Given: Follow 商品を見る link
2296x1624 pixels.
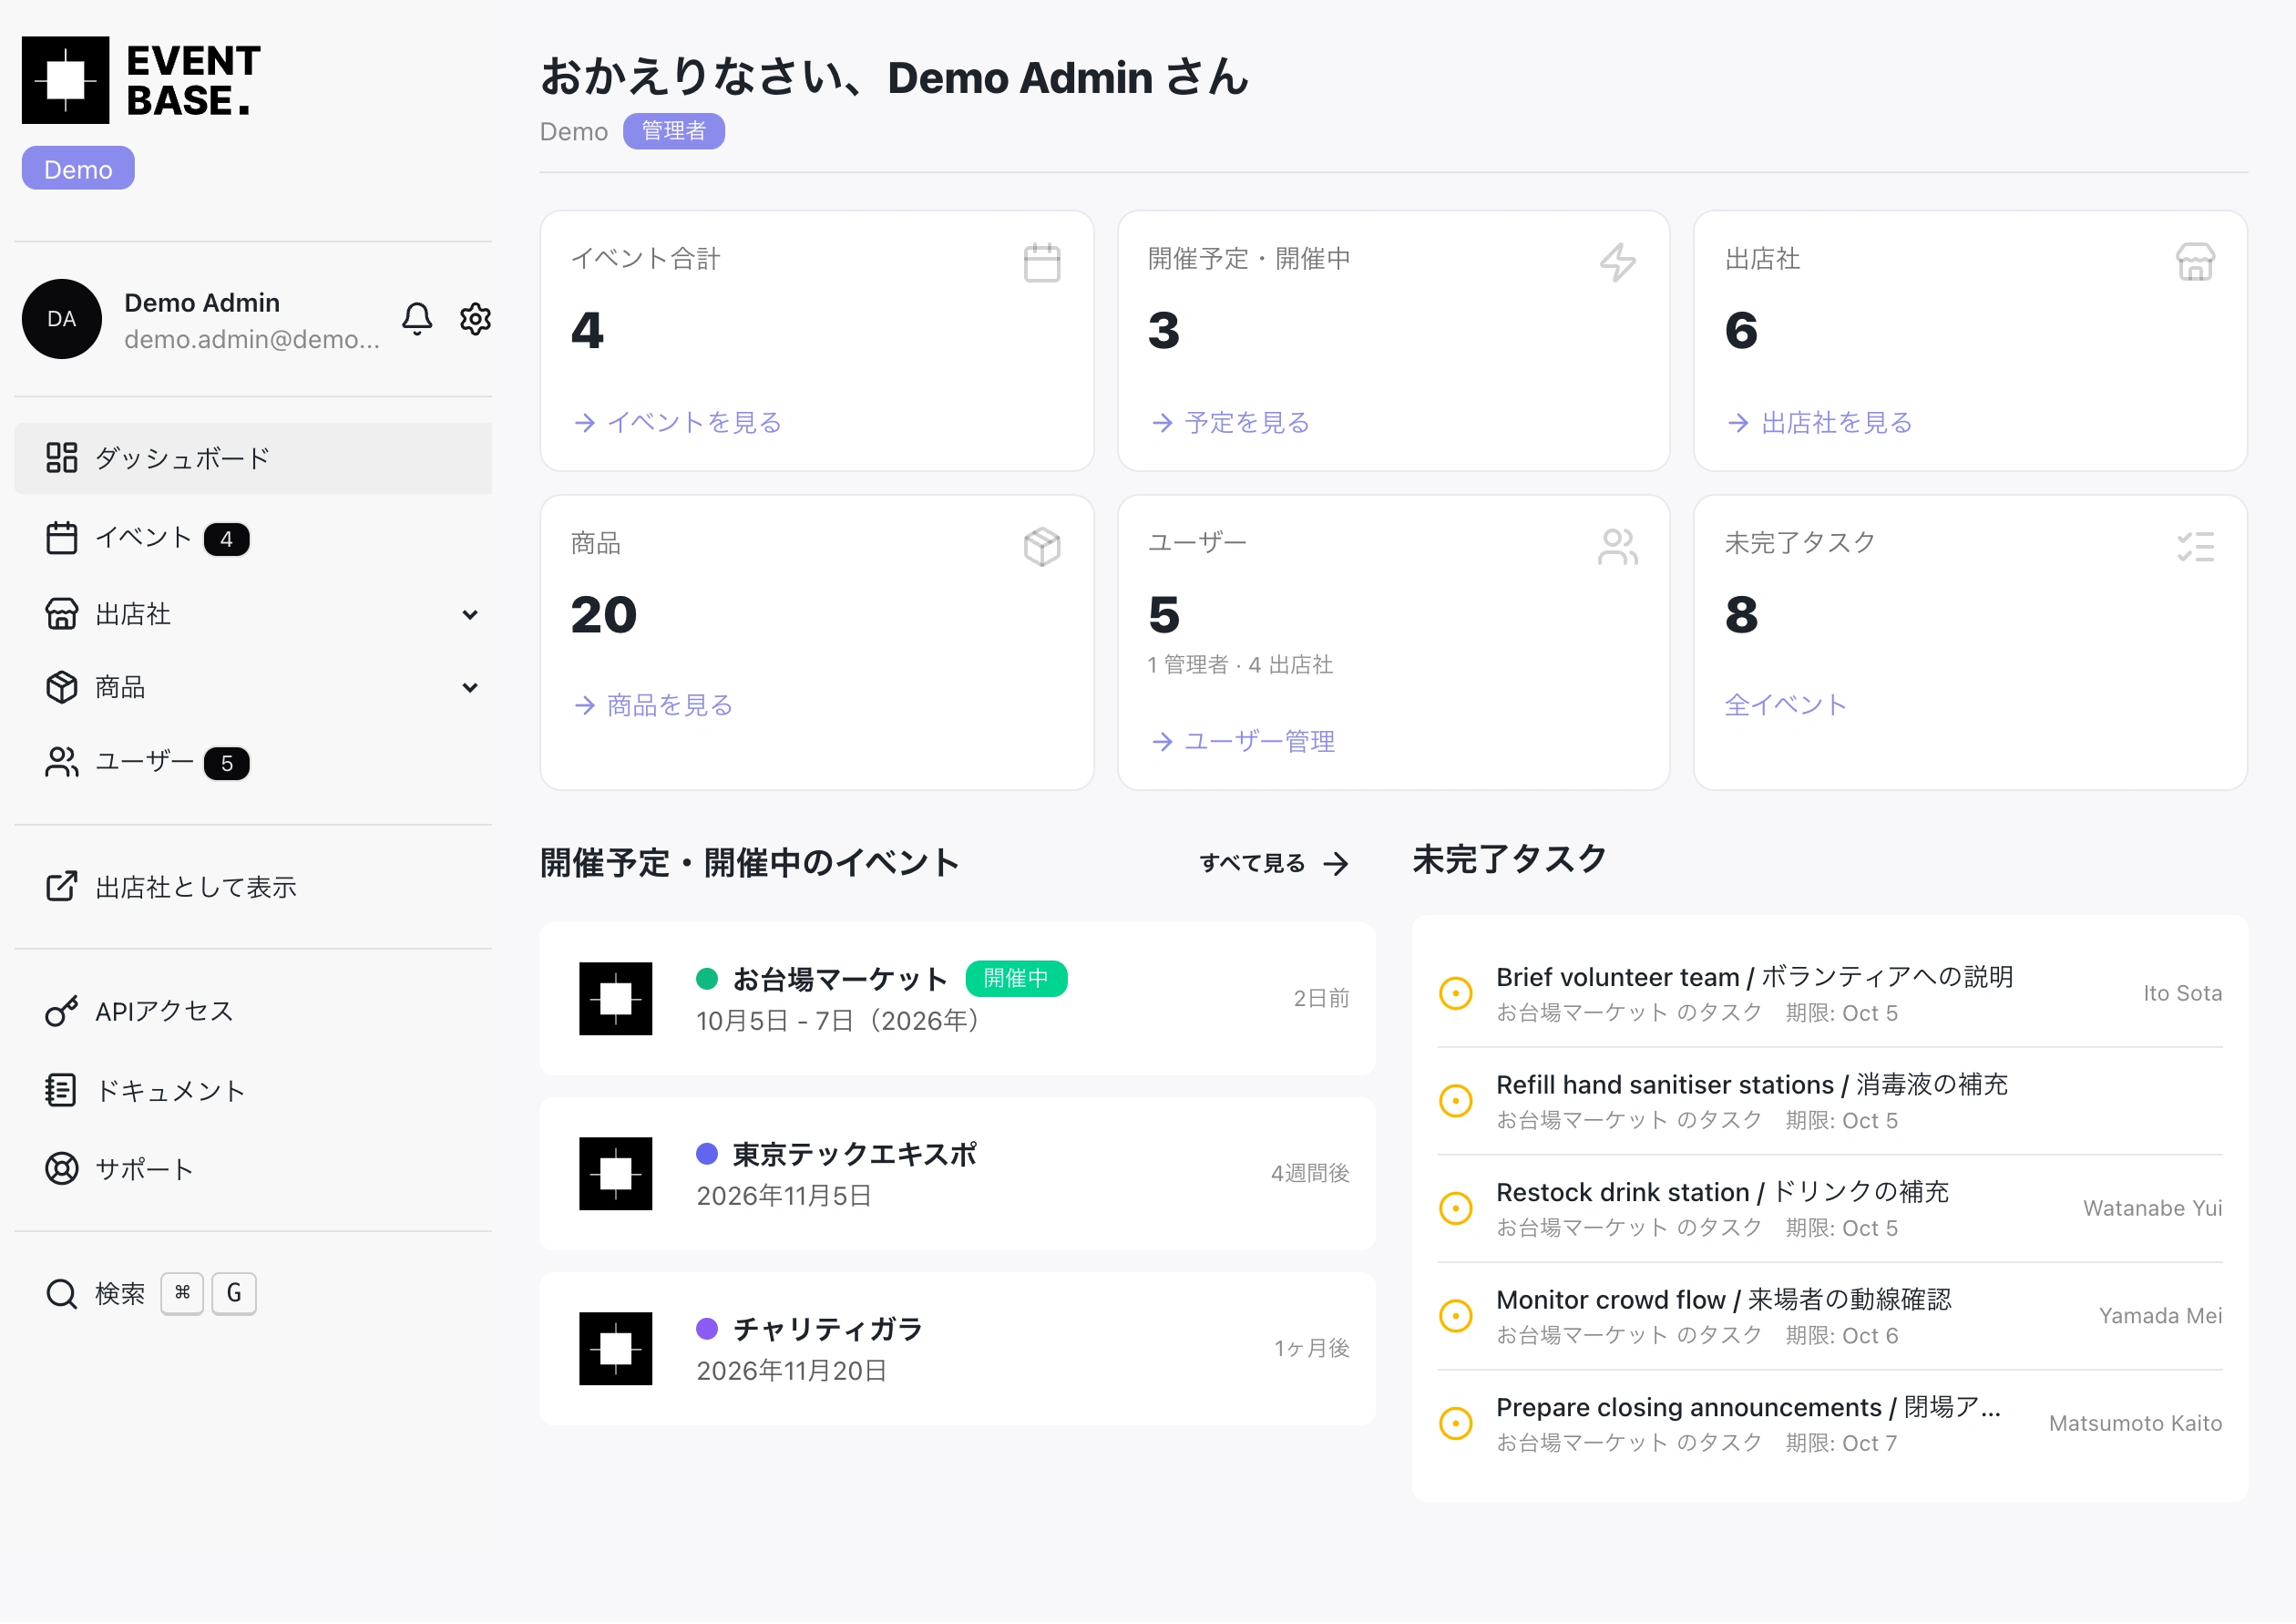Looking at the screenshot, I should click(654, 706).
